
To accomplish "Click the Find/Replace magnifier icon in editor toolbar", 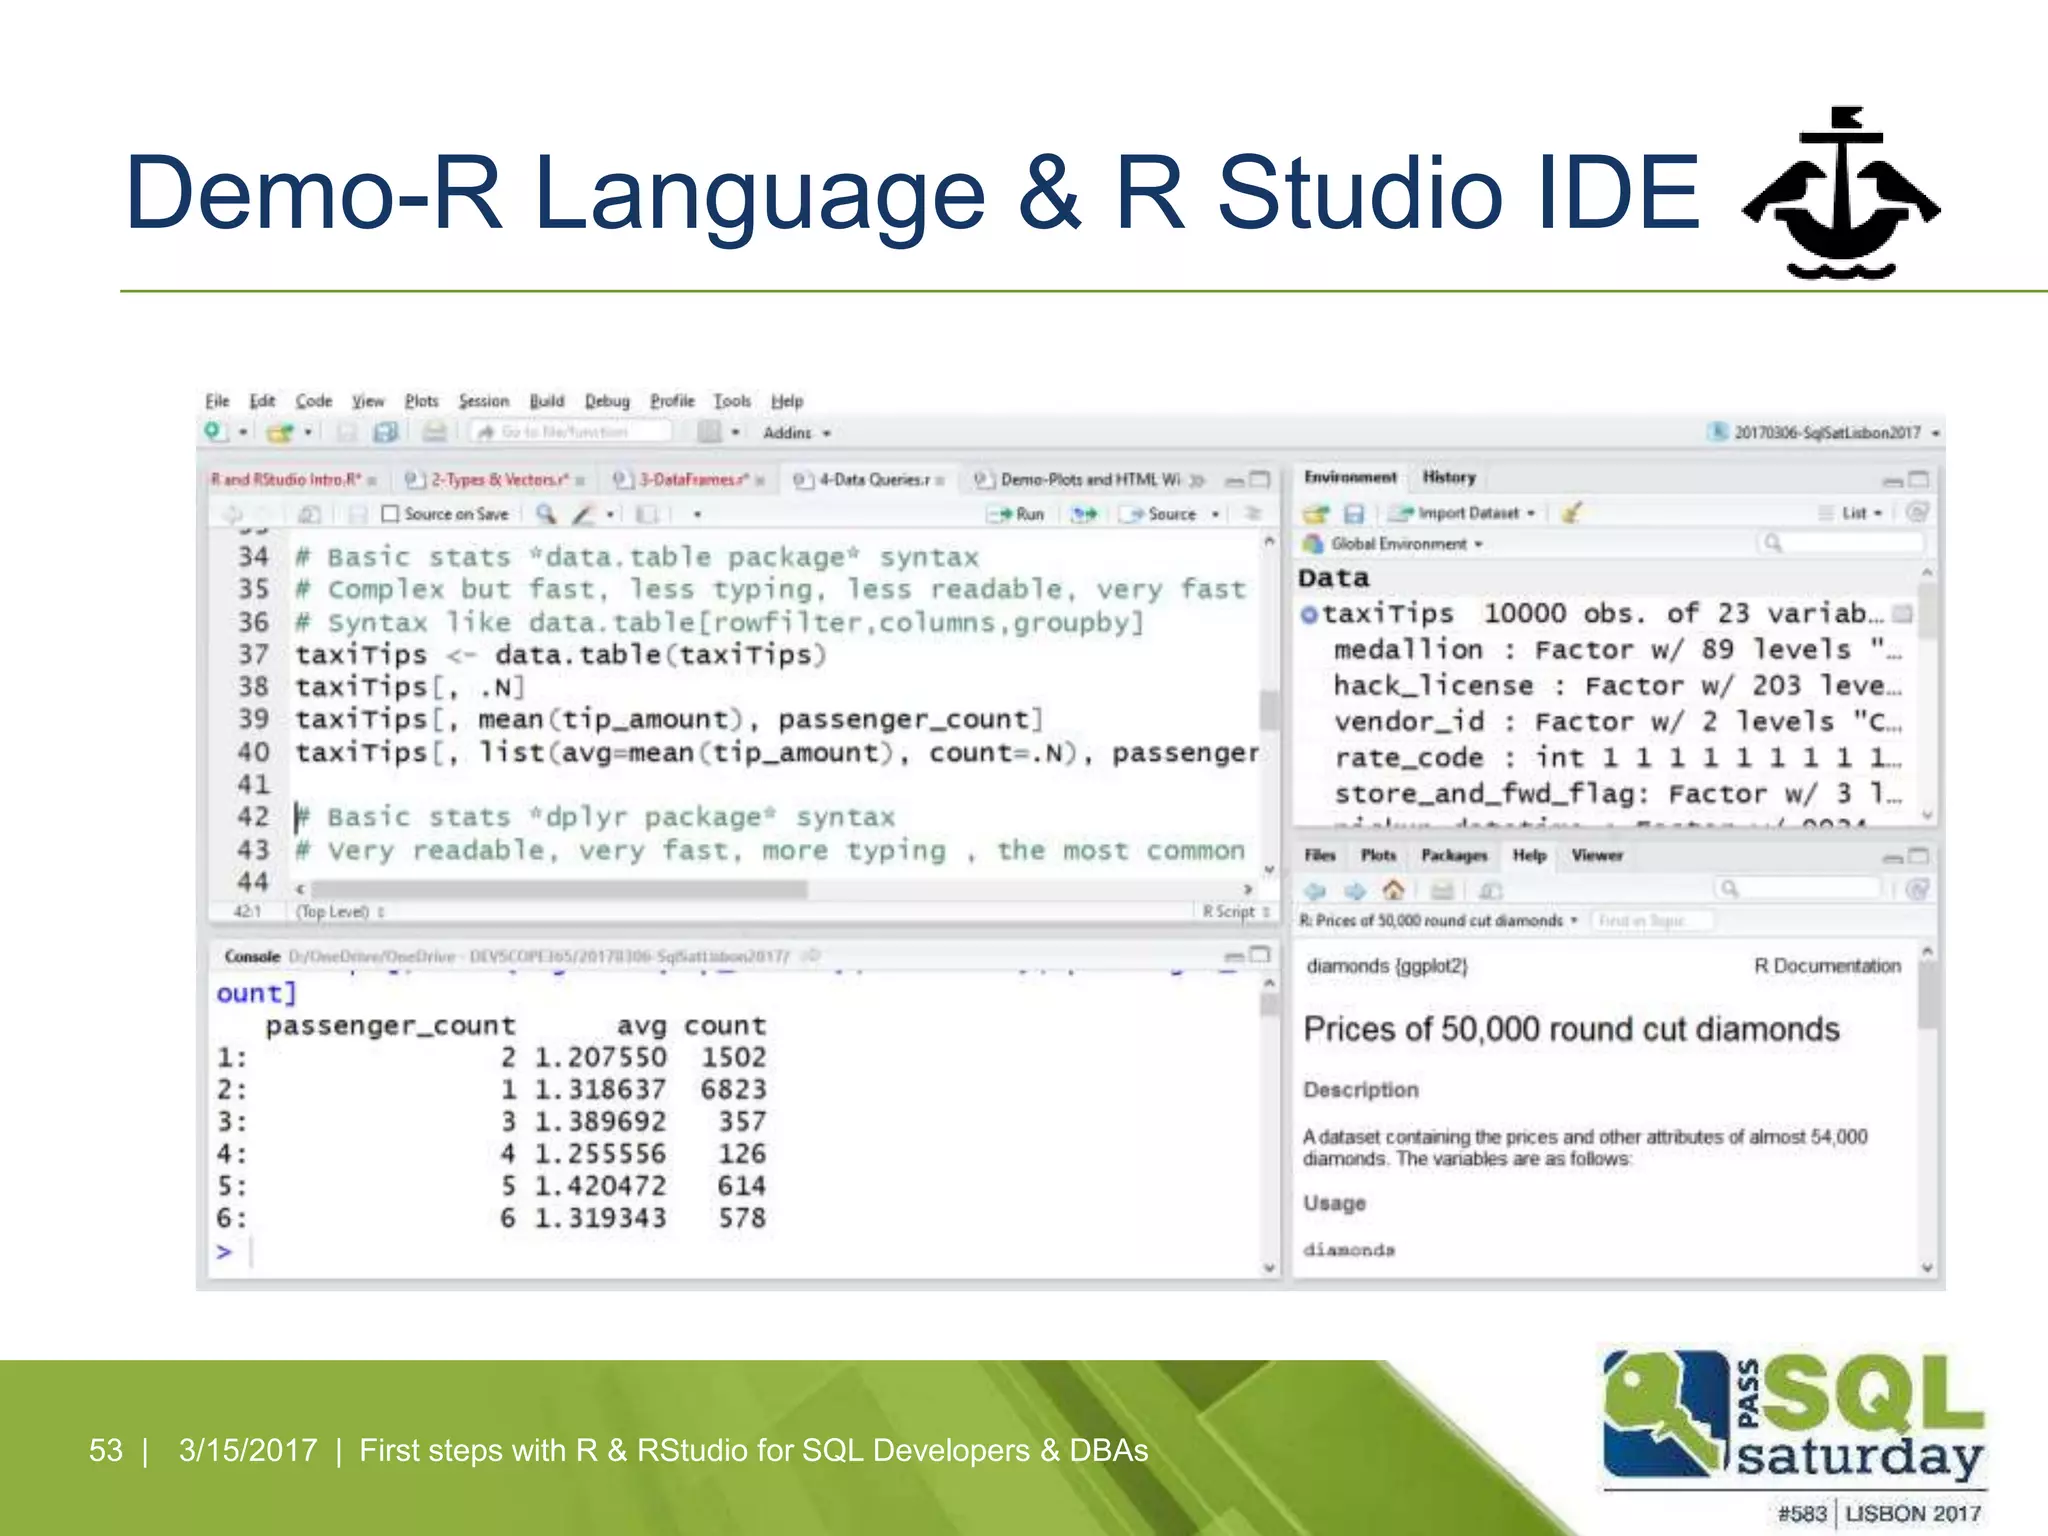I will (545, 514).
